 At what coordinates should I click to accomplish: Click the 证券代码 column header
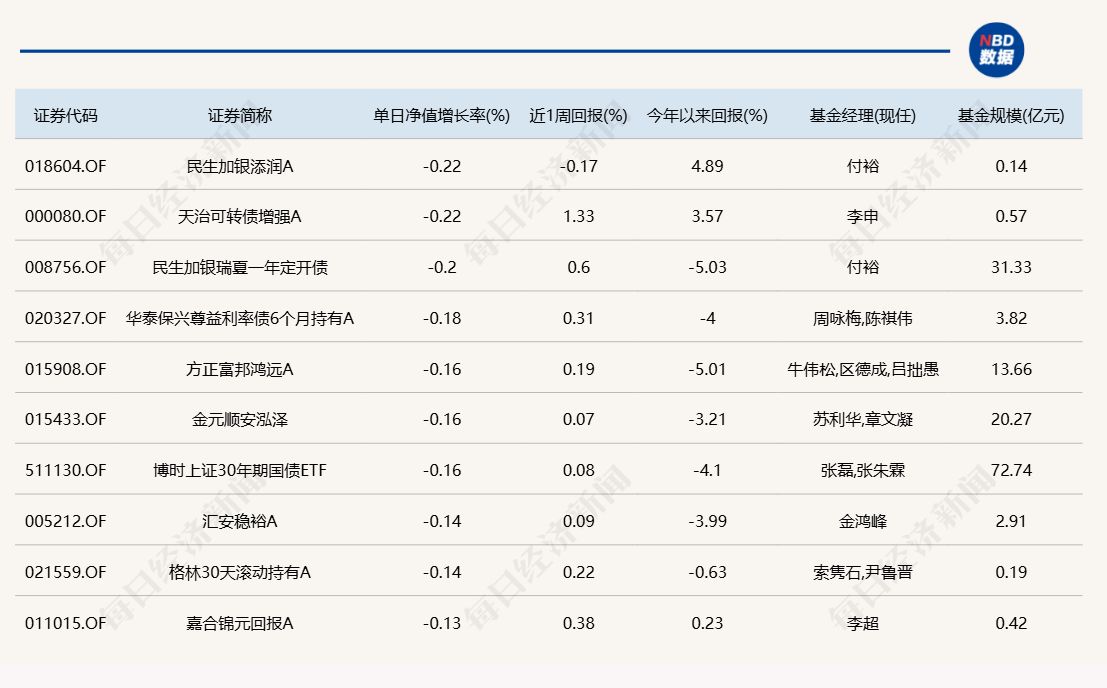pos(66,115)
